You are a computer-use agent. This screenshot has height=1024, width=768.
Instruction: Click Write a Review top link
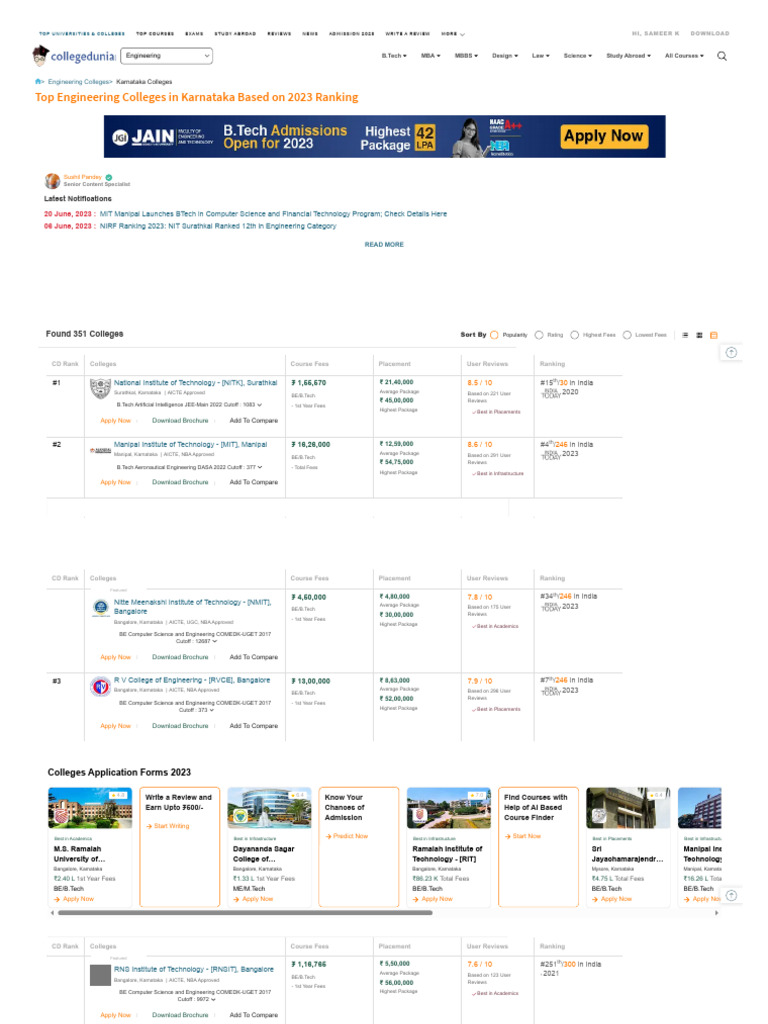[408, 33]
